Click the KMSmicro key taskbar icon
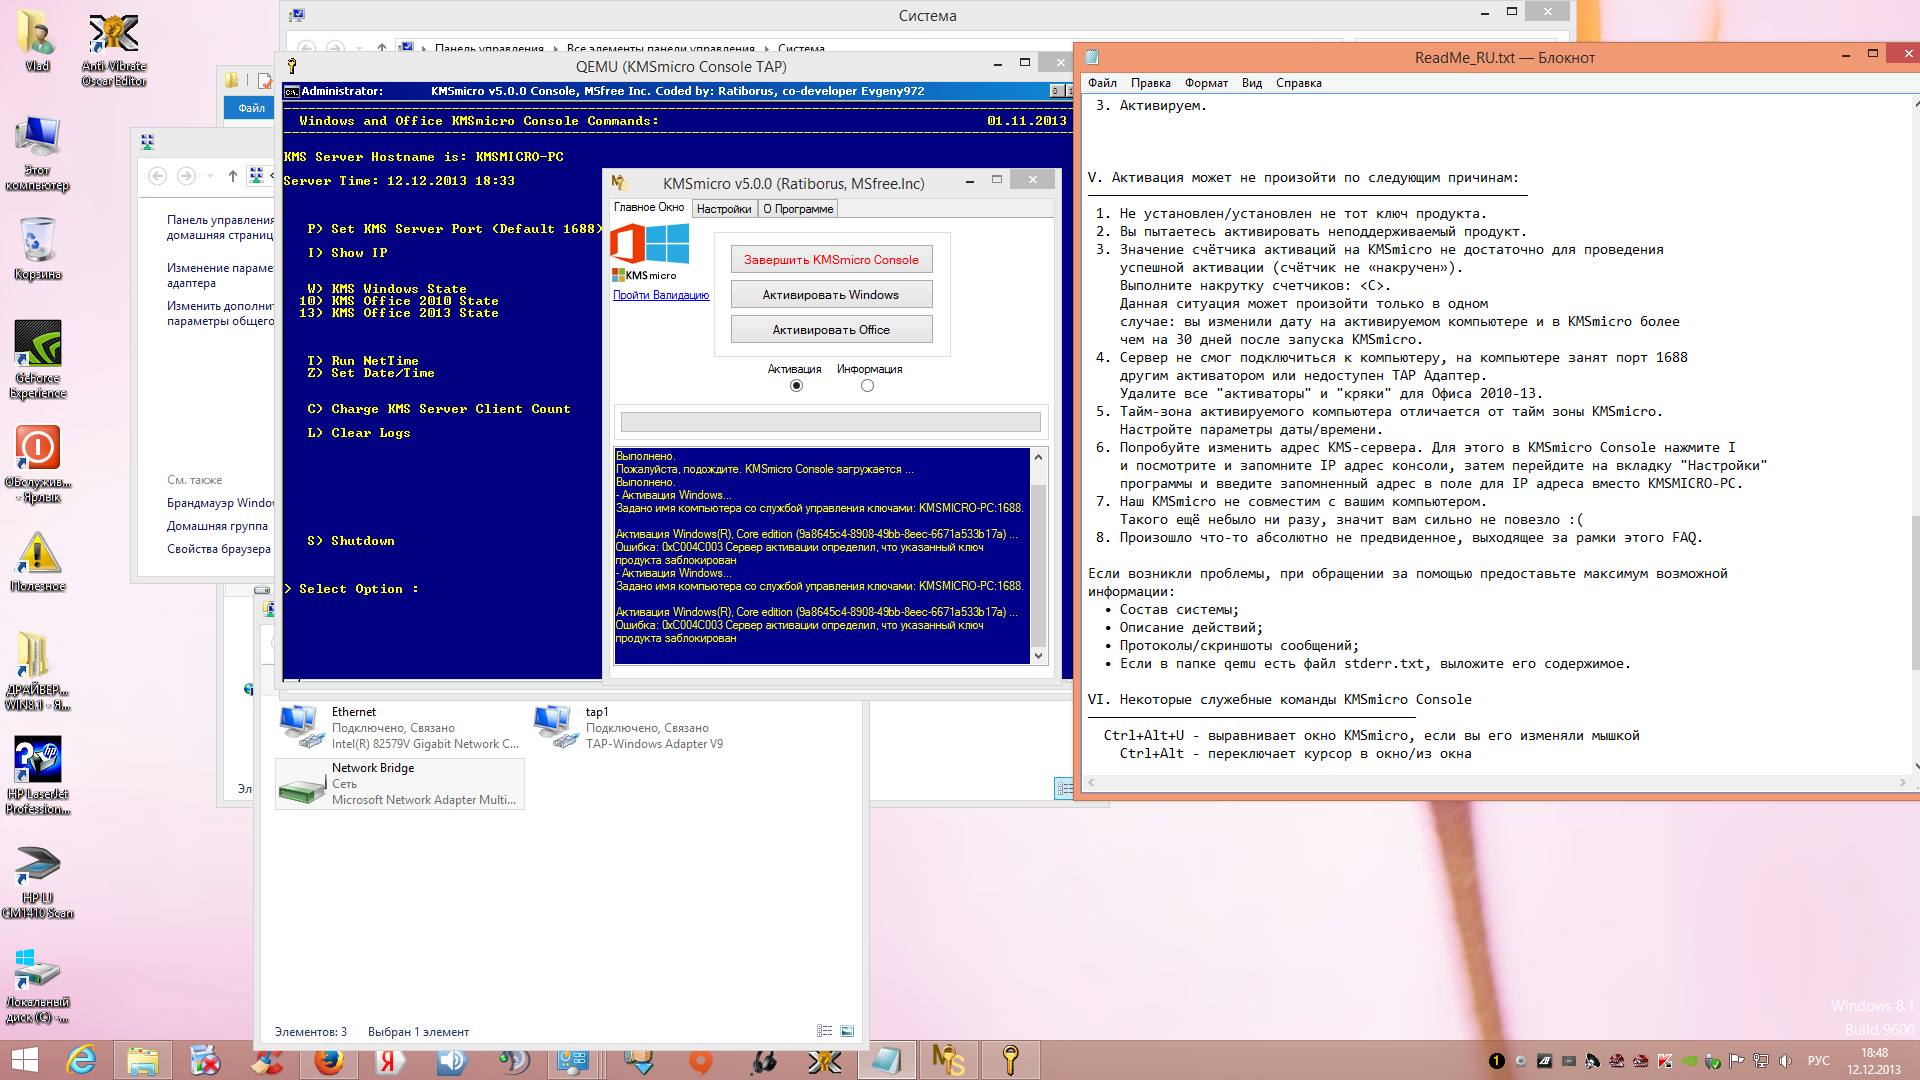 click(x=1010, y=1060)
